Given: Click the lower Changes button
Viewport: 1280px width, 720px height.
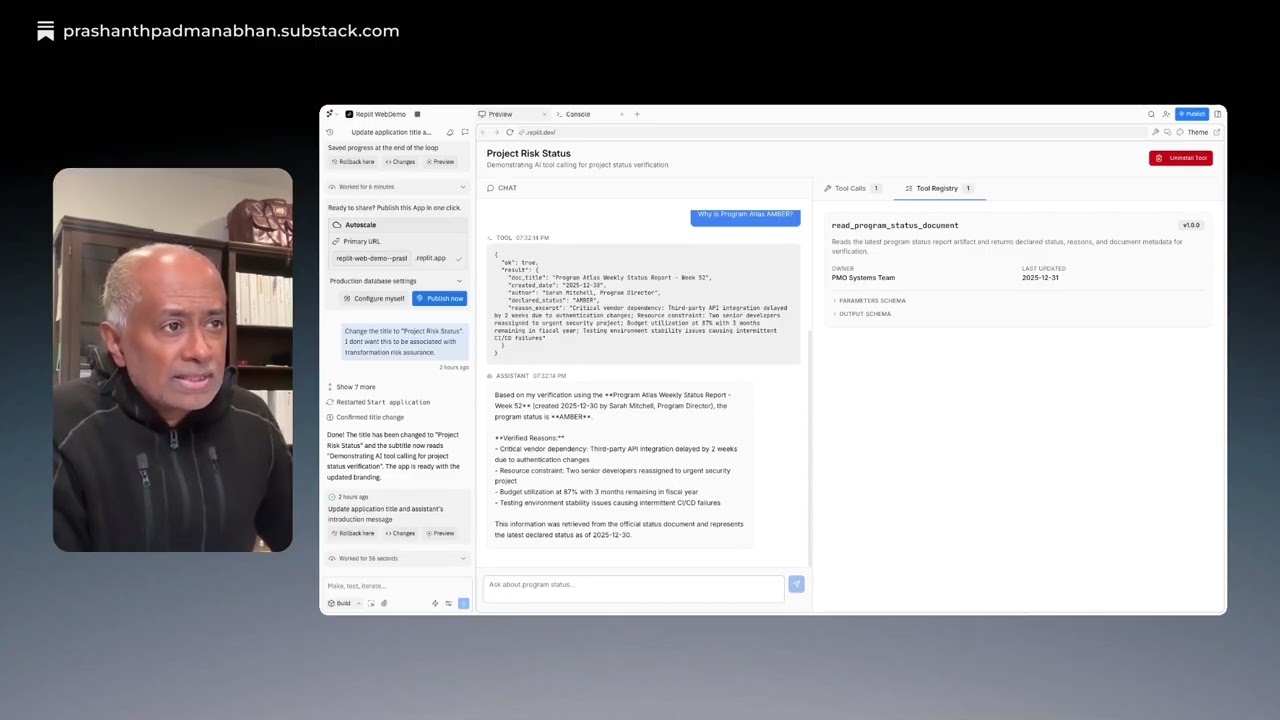Looking at the screenshot, I should click(400, 533).
